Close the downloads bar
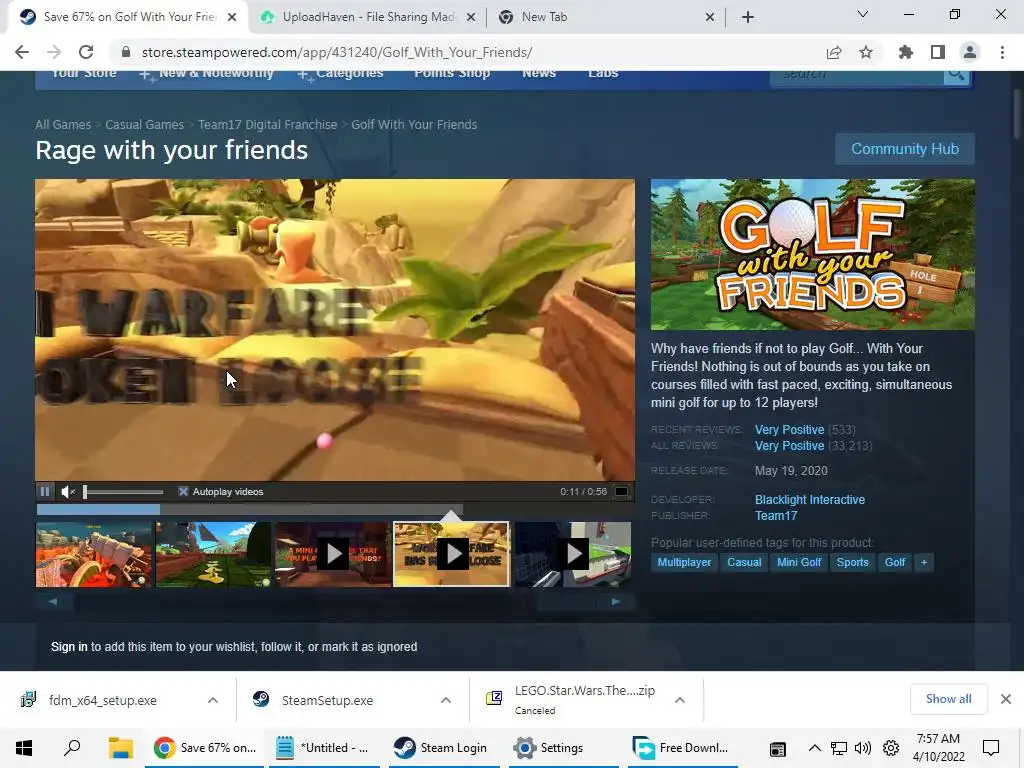Screen dimensions: 1024x768 point(1006,699)
